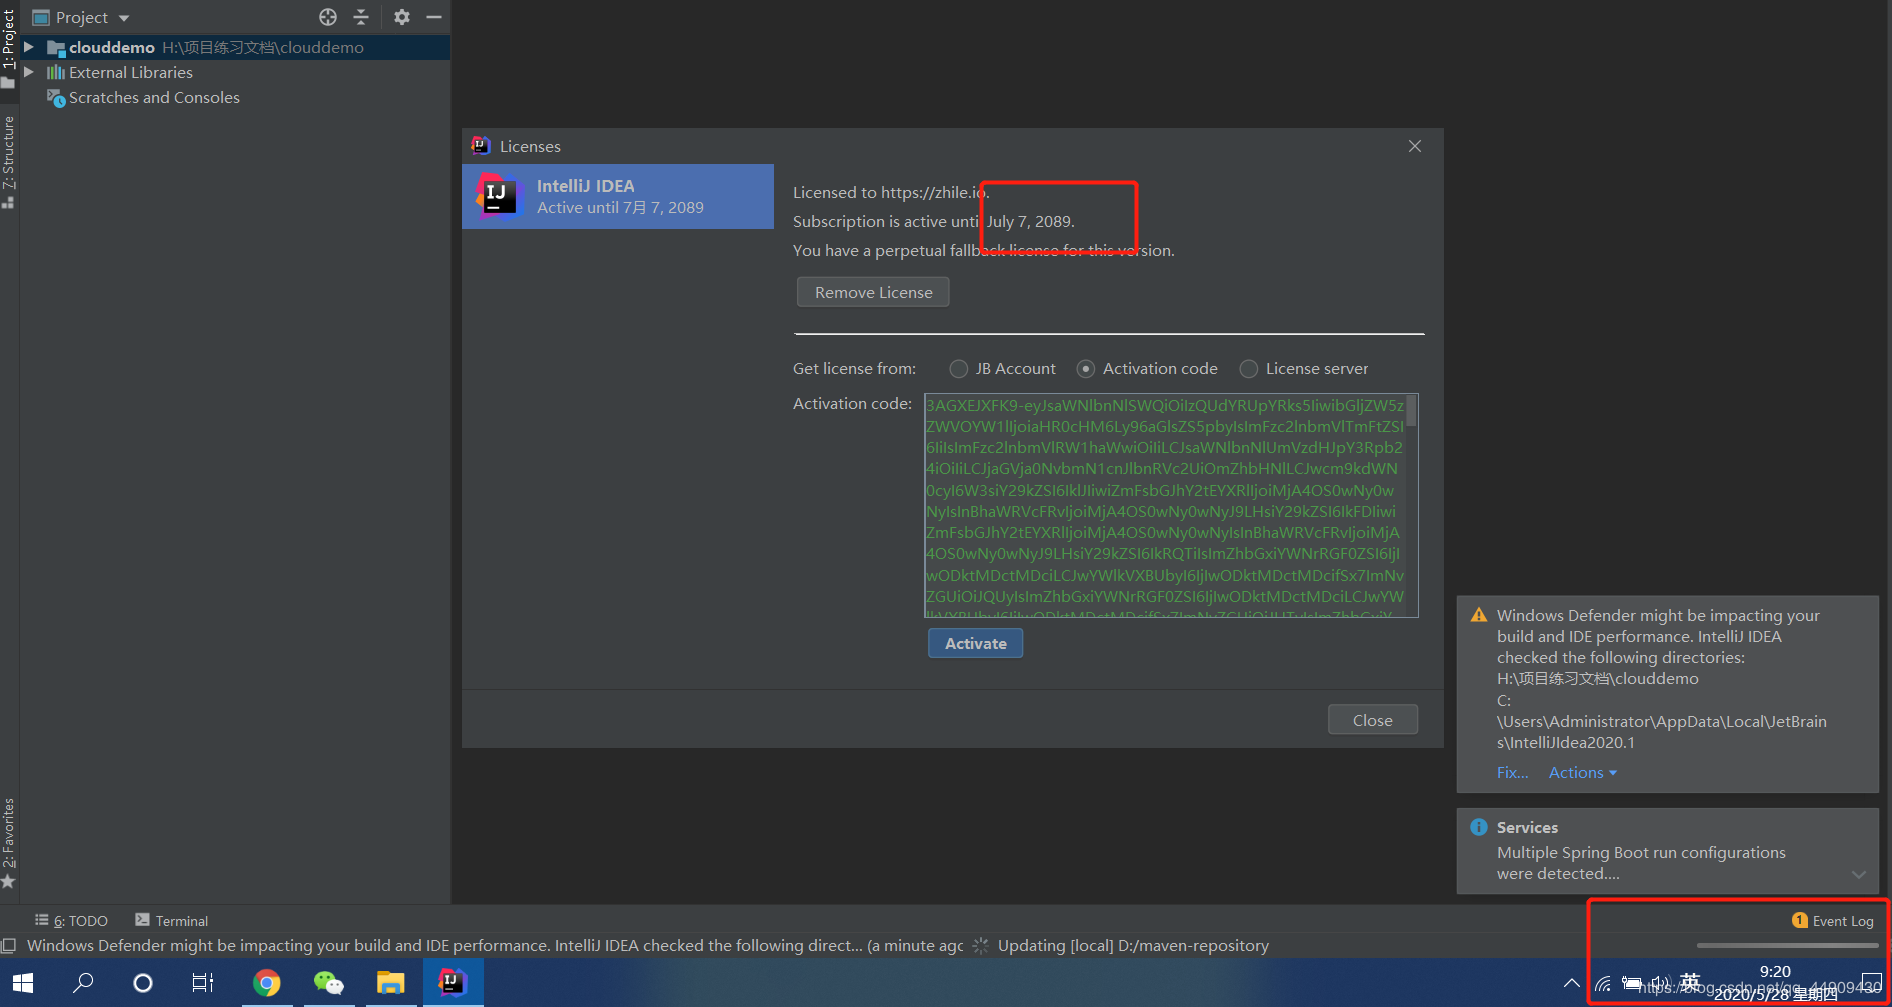The width and height of the screenshot is (1892, 1007).
Task: Choose the Activation code license option
Action: pyautogui.click(x=1148, y=369)
